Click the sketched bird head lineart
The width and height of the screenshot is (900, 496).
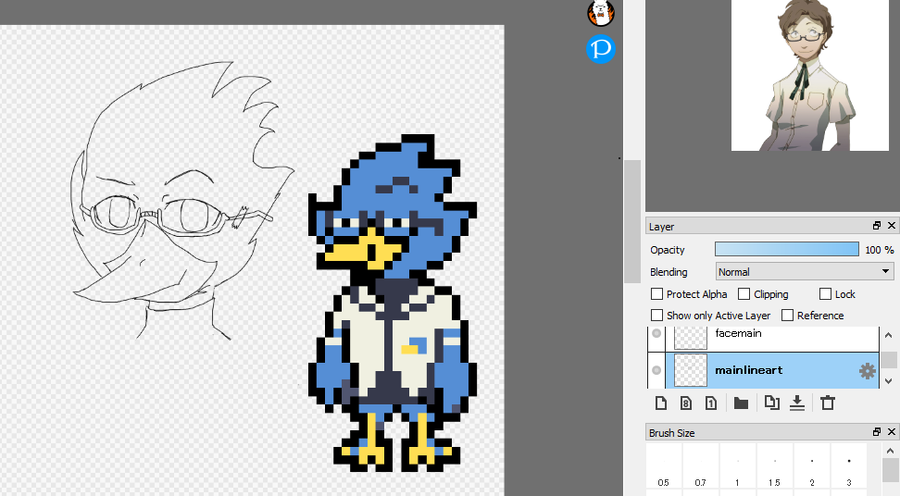click(181, 199)
